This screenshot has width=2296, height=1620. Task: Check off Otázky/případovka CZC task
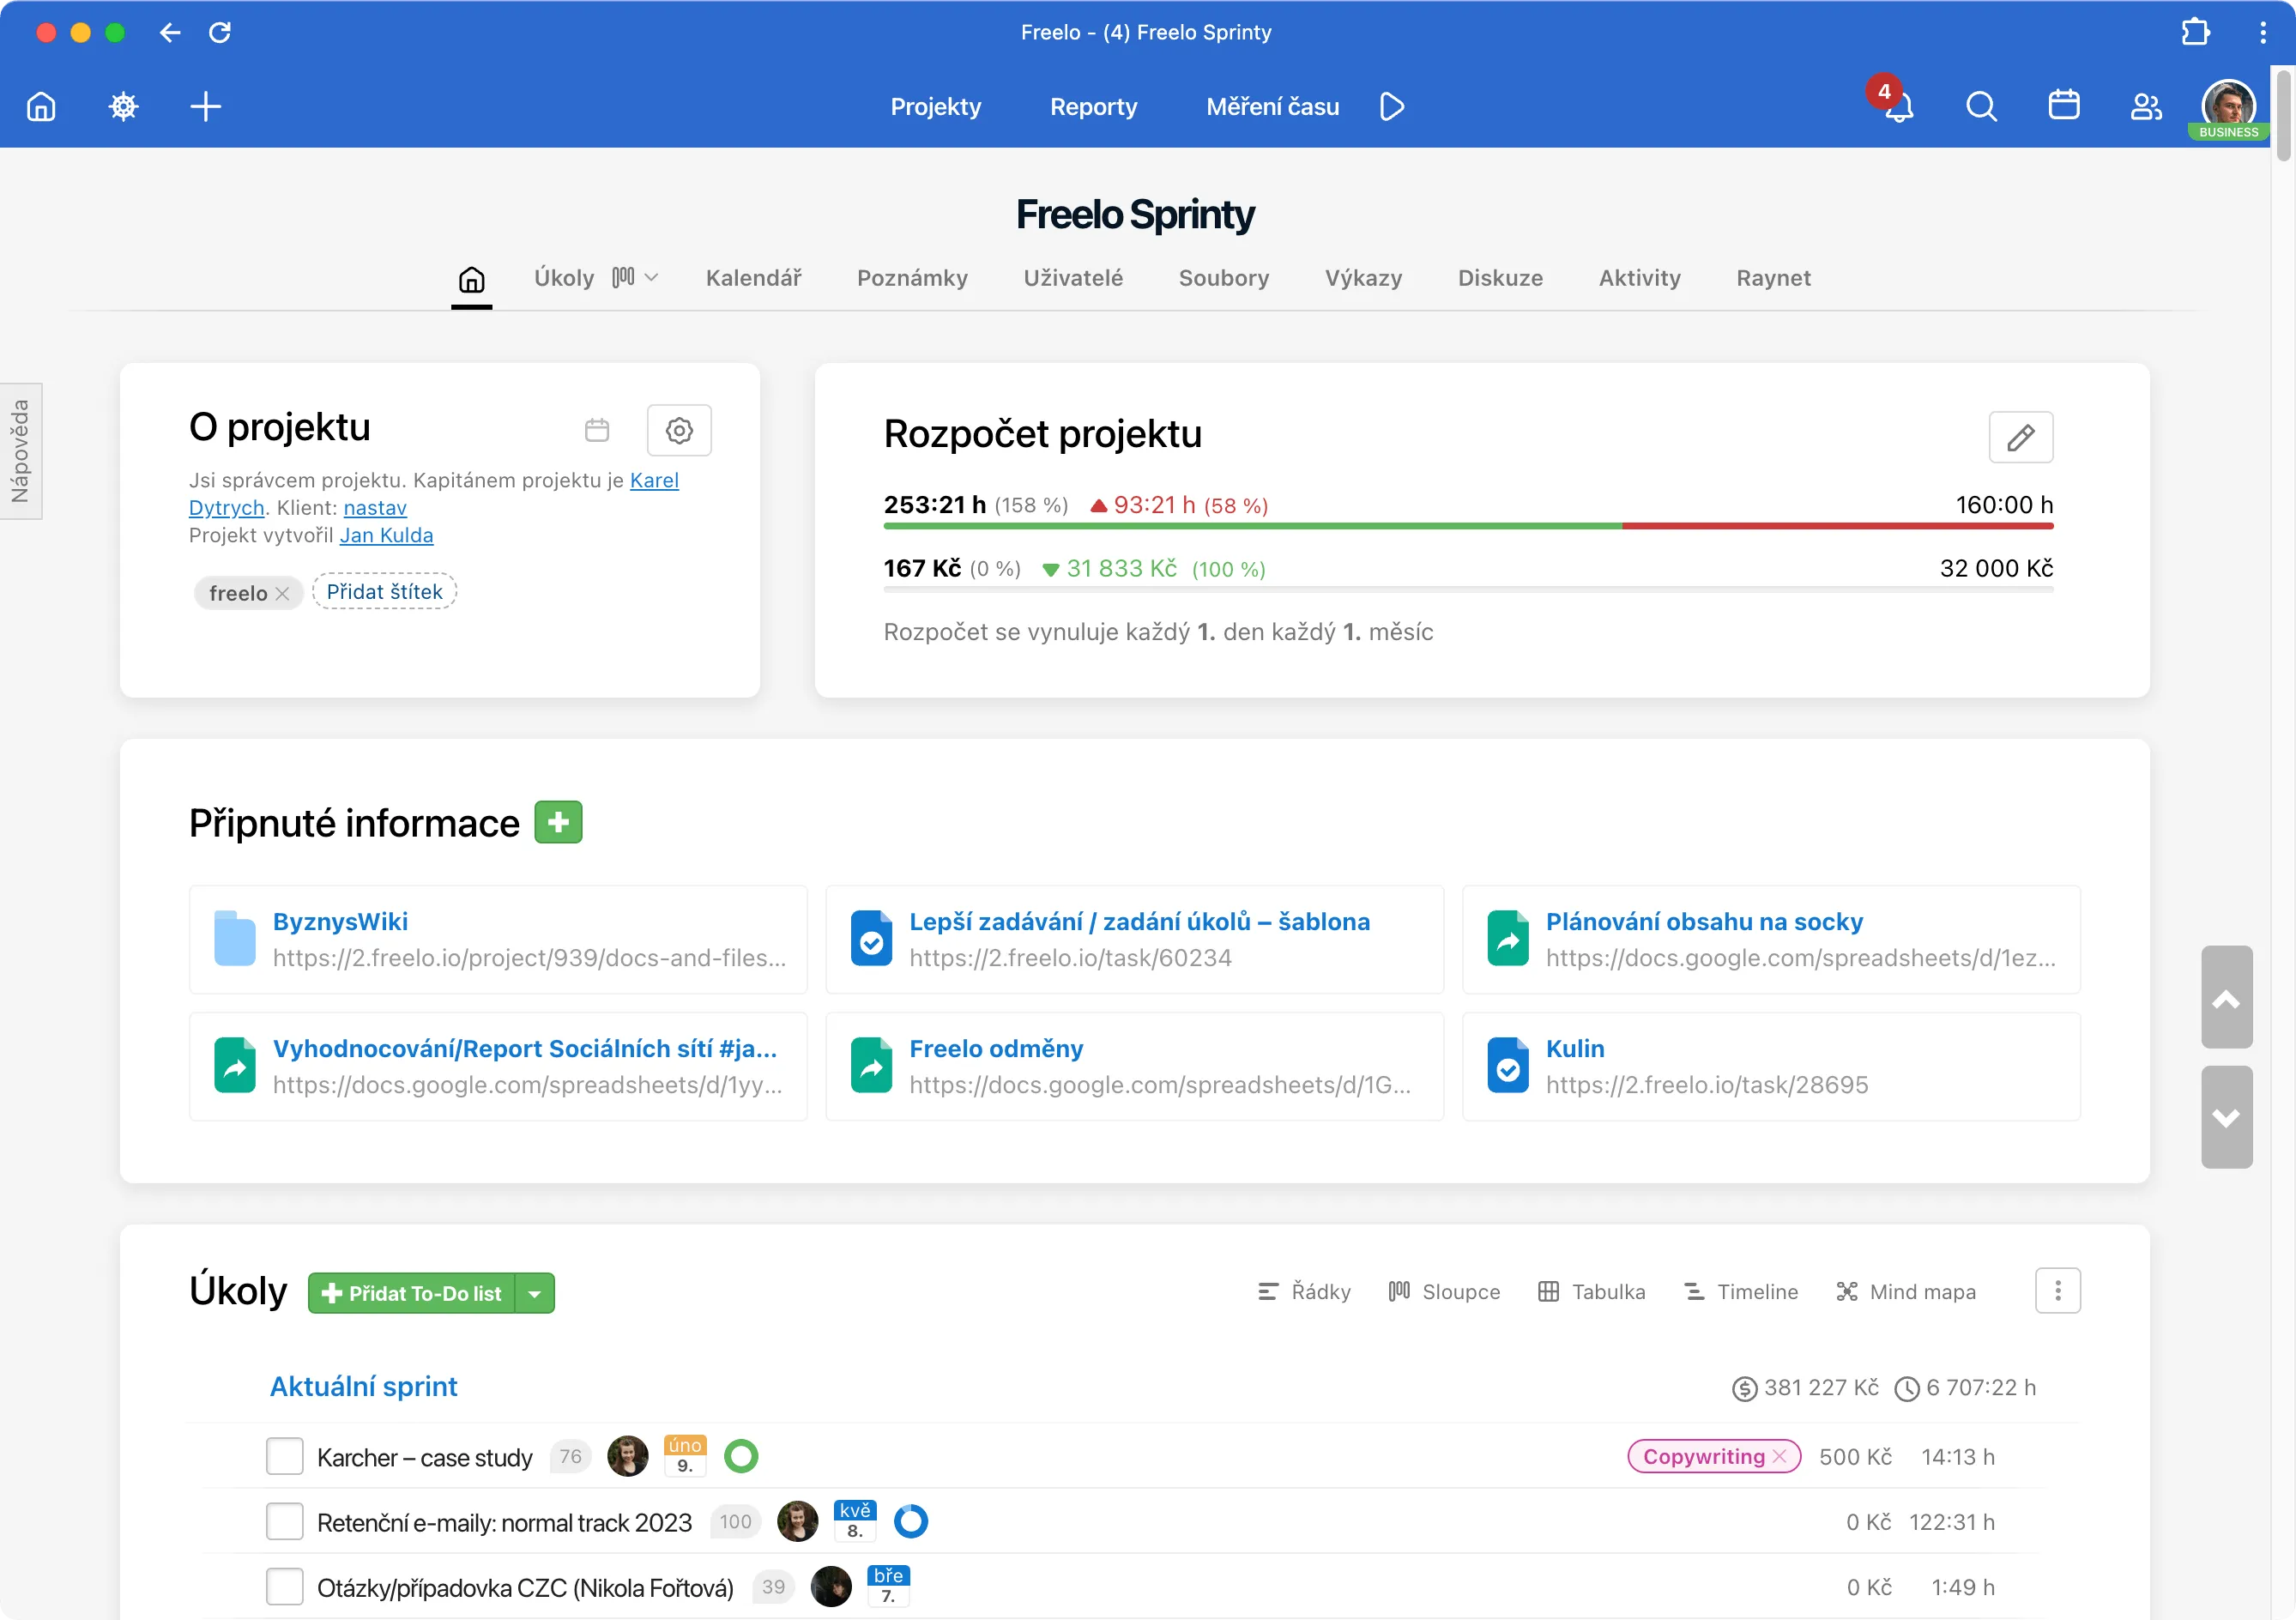coord(284,1586)
